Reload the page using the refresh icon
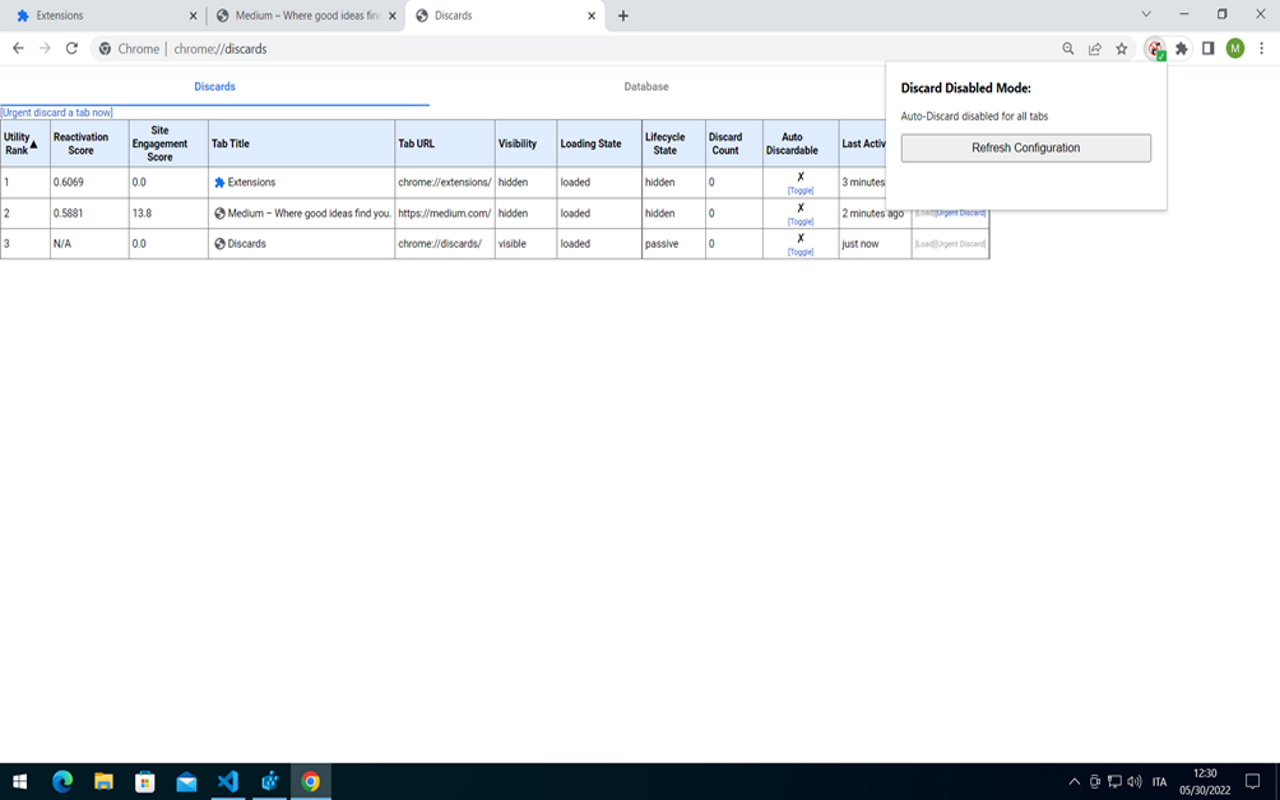Viewport: 1280px width, 800px height. pos(72,48)
